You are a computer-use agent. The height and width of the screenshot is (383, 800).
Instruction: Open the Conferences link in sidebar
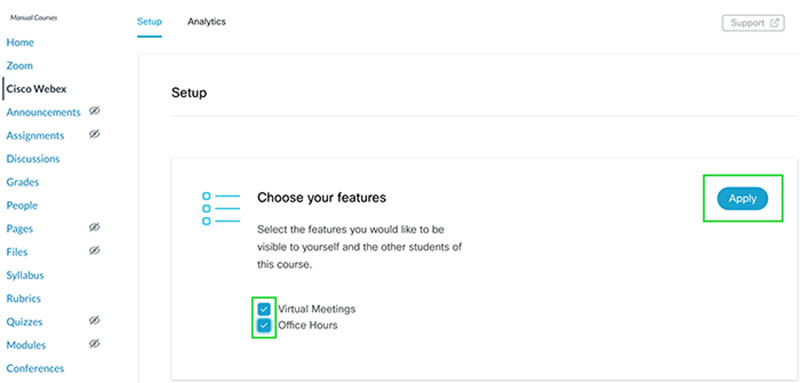[x=35, y=368]
